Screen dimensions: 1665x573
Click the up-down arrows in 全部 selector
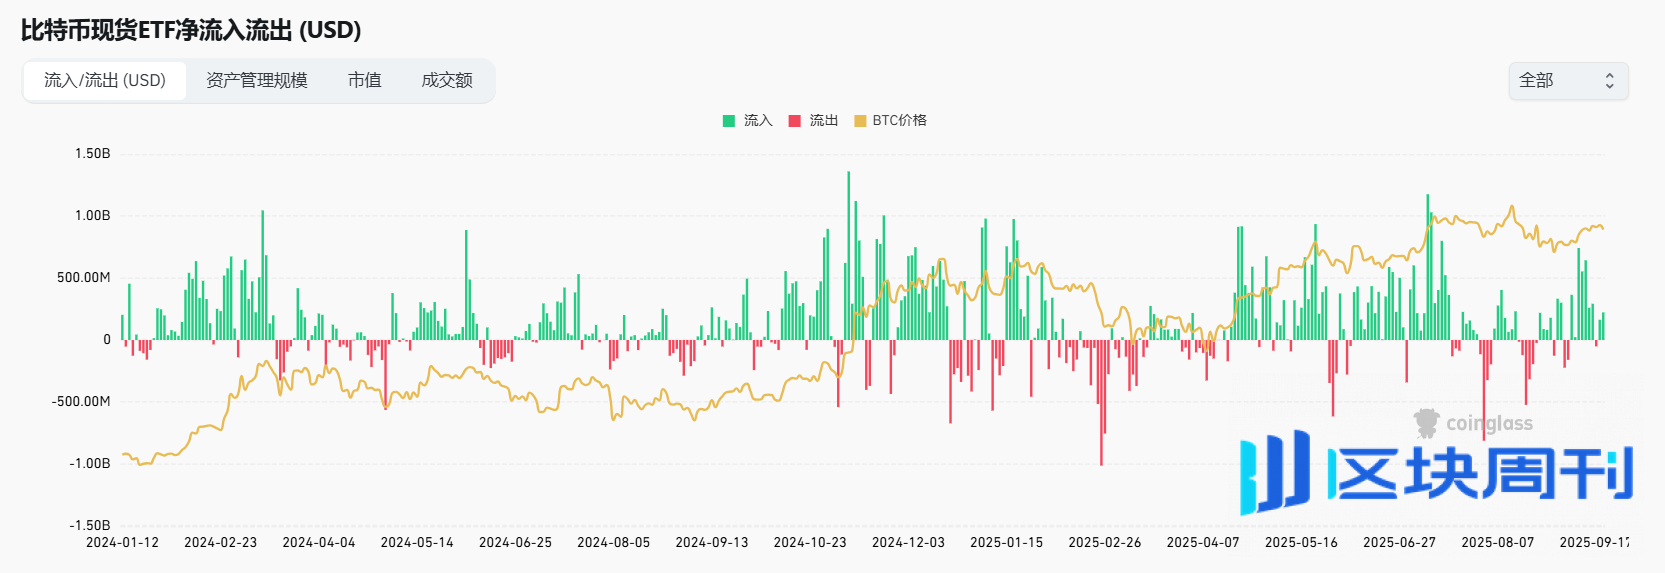1609,81
